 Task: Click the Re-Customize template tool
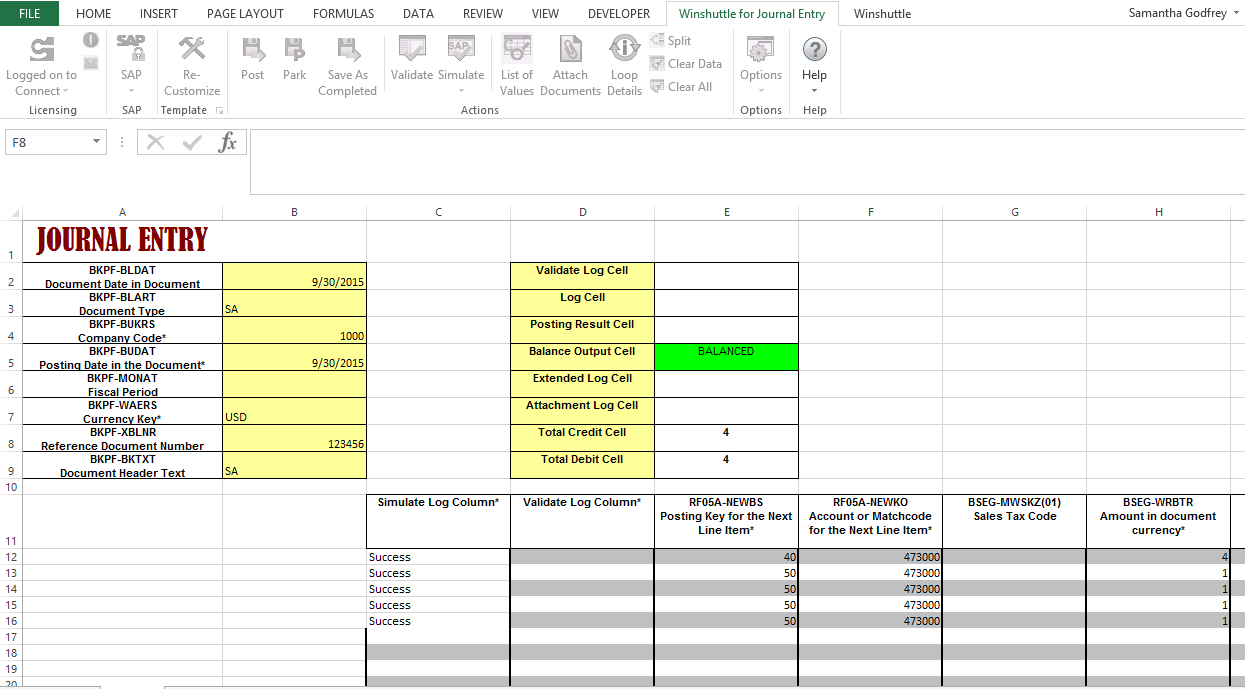click(192, 65)
